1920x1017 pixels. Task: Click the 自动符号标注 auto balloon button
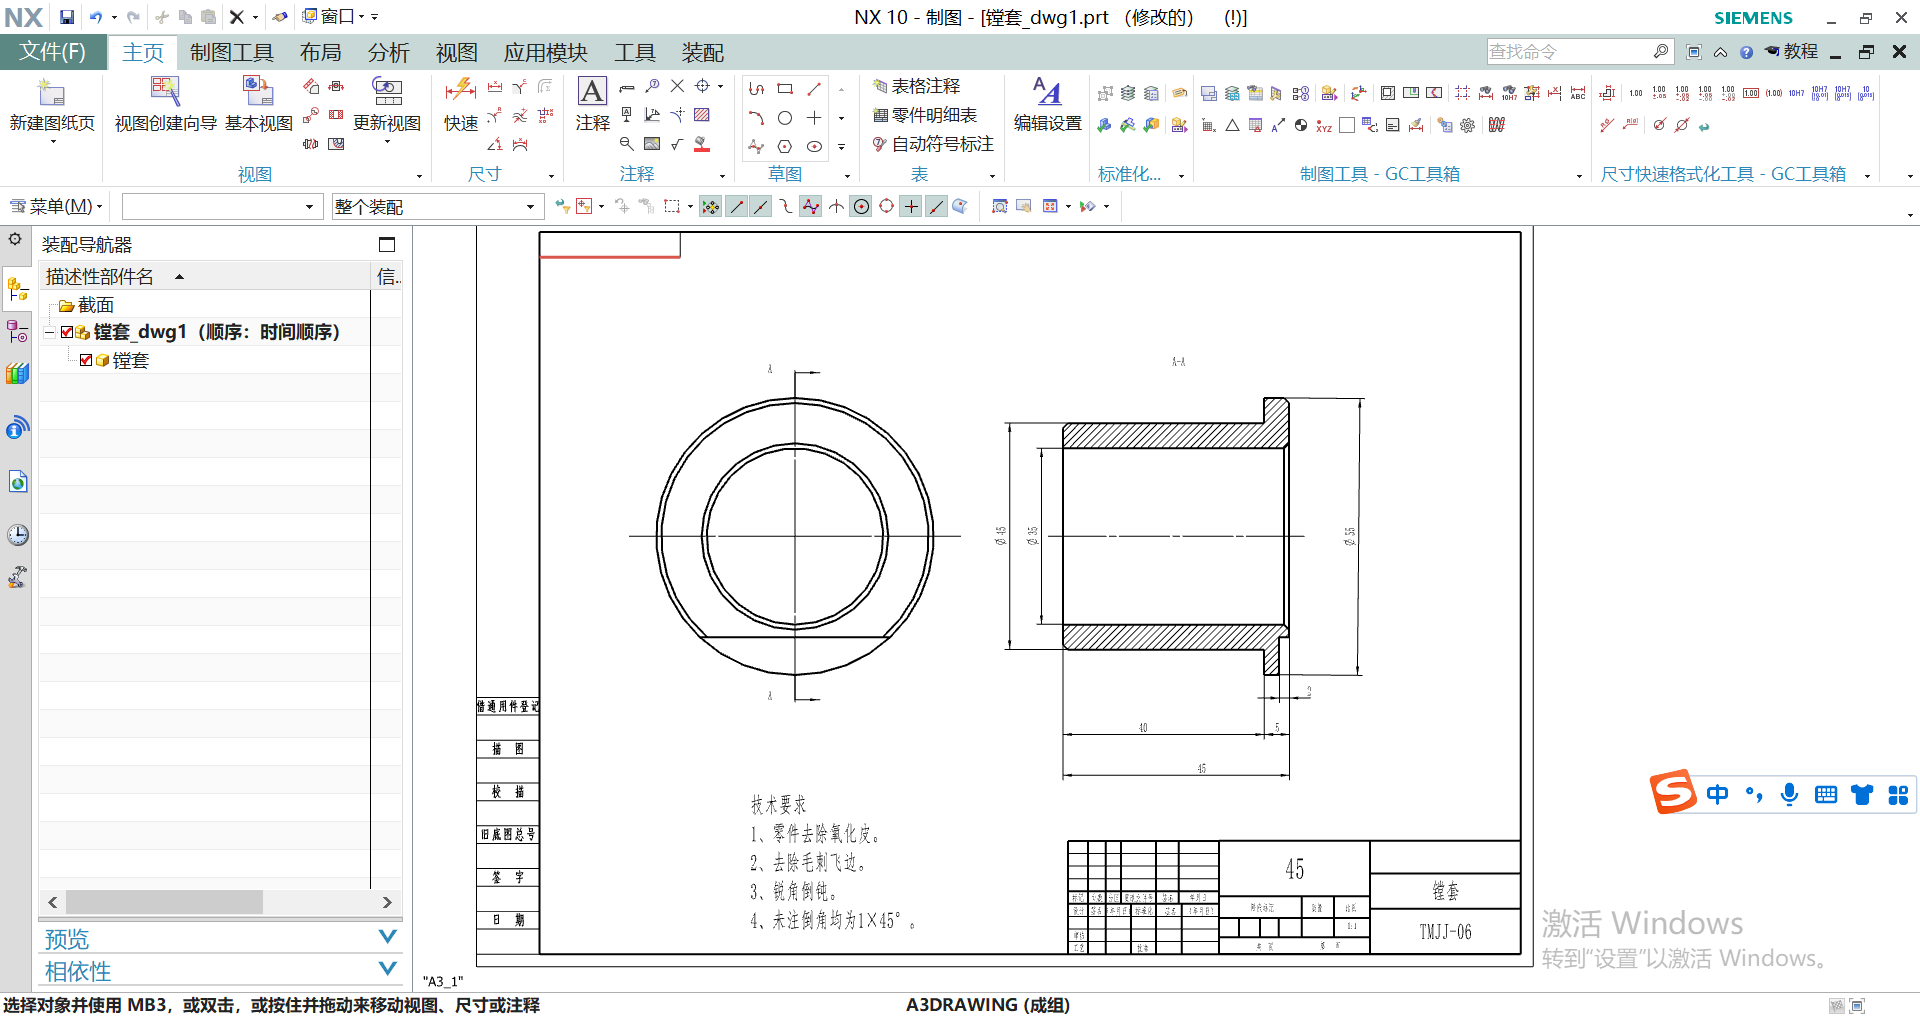(x=933, y=144)
